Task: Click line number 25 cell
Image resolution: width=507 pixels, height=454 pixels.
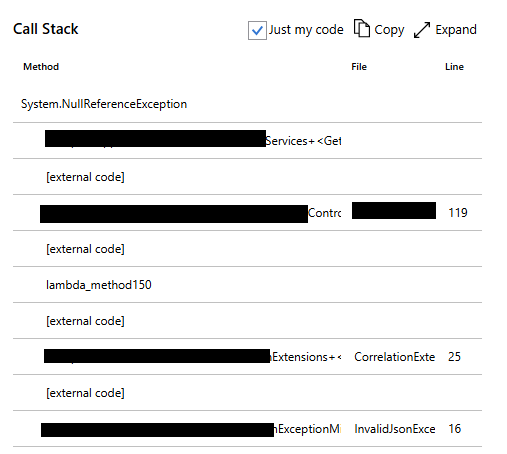Action: [x=454, y=357]
